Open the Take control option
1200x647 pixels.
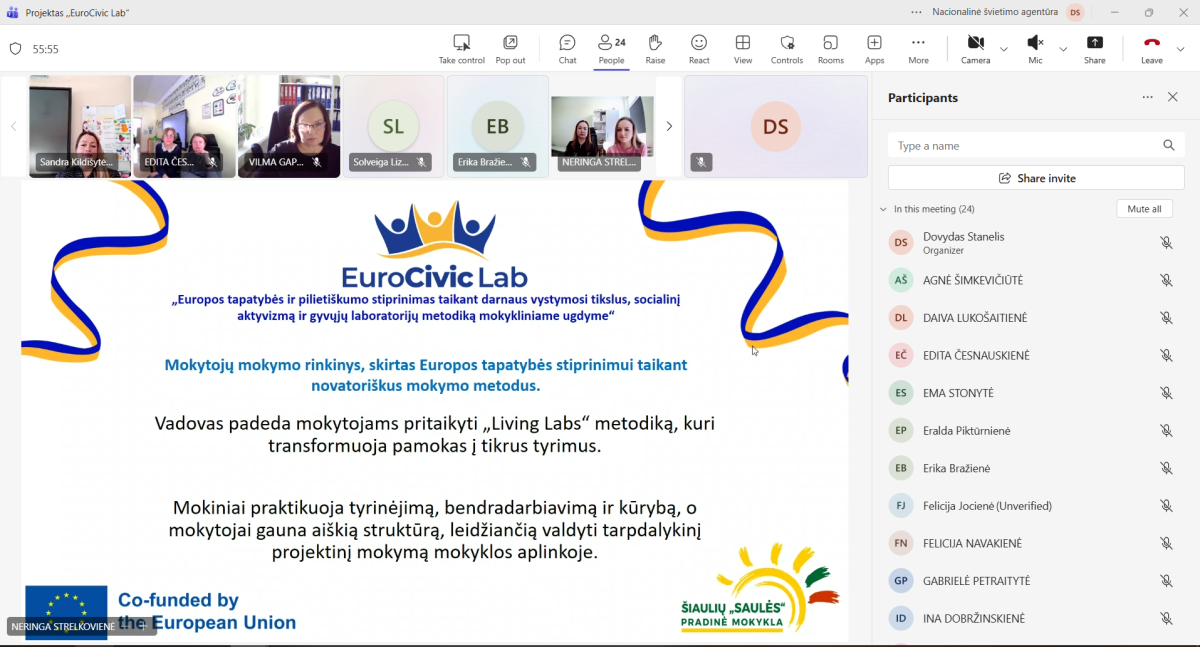coord(461,48)
